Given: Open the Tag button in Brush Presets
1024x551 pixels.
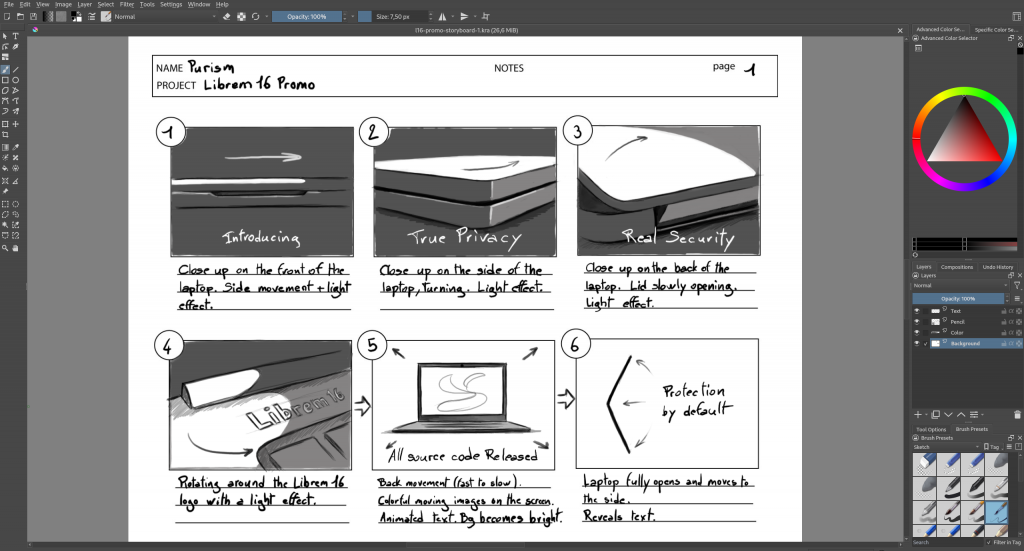Looking at the screenshot, I should (x=992, y=447).
